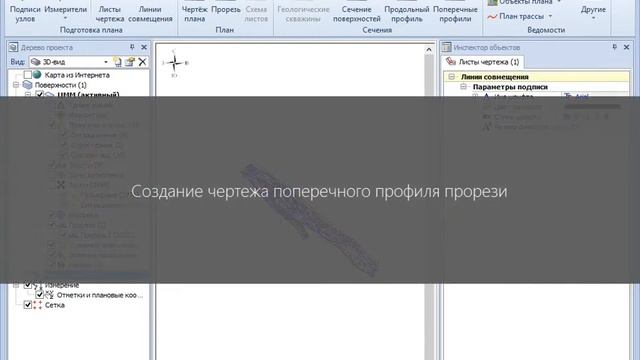Click the Инспектор объектов panel icon
The width and height of the screenshot is (640, 360).
pos(447,47)
